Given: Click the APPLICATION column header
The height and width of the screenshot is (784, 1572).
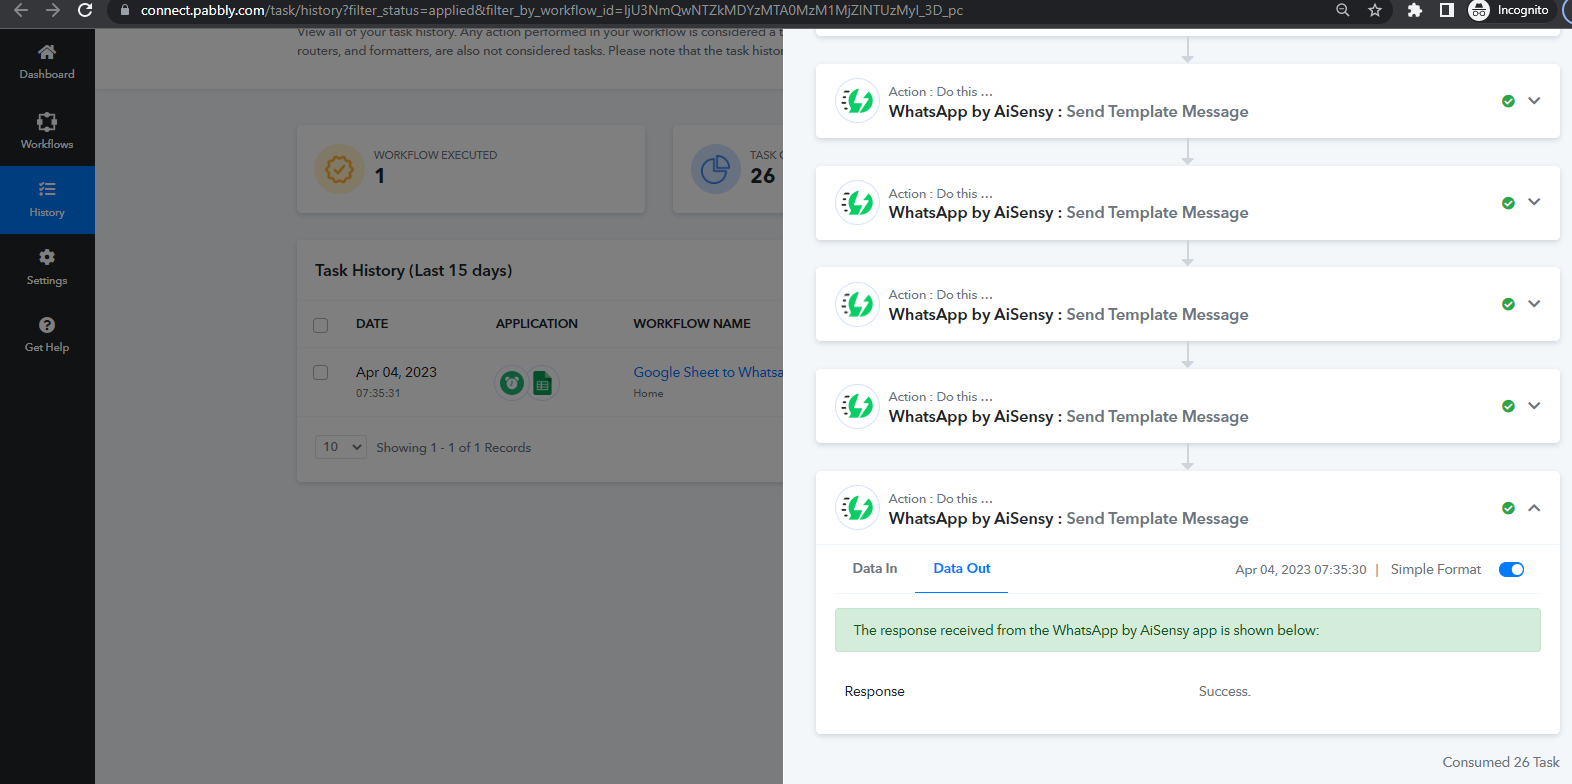Looking at the screenshot, I should pyautogui.click(x=537, y=324).
